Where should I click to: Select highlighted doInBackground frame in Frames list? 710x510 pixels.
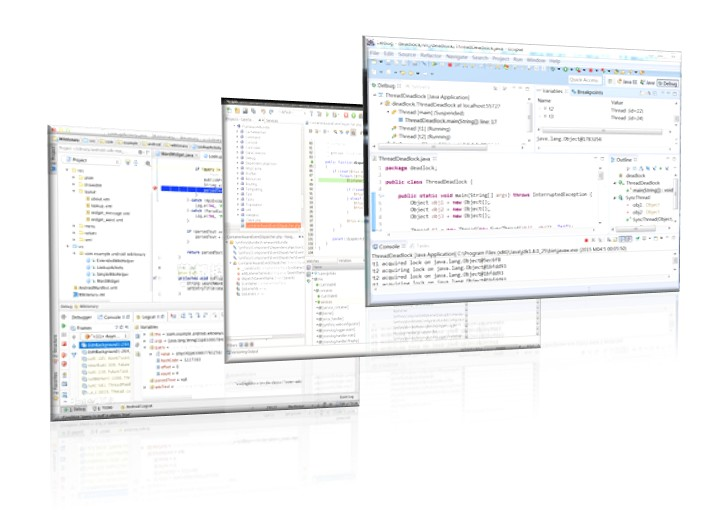[x=105, y=345]
